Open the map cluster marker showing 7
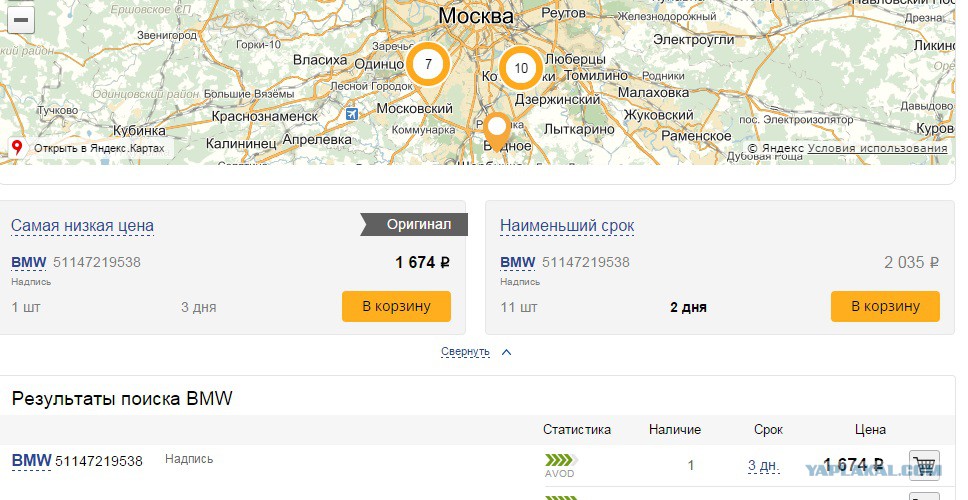 pos(428,64)
